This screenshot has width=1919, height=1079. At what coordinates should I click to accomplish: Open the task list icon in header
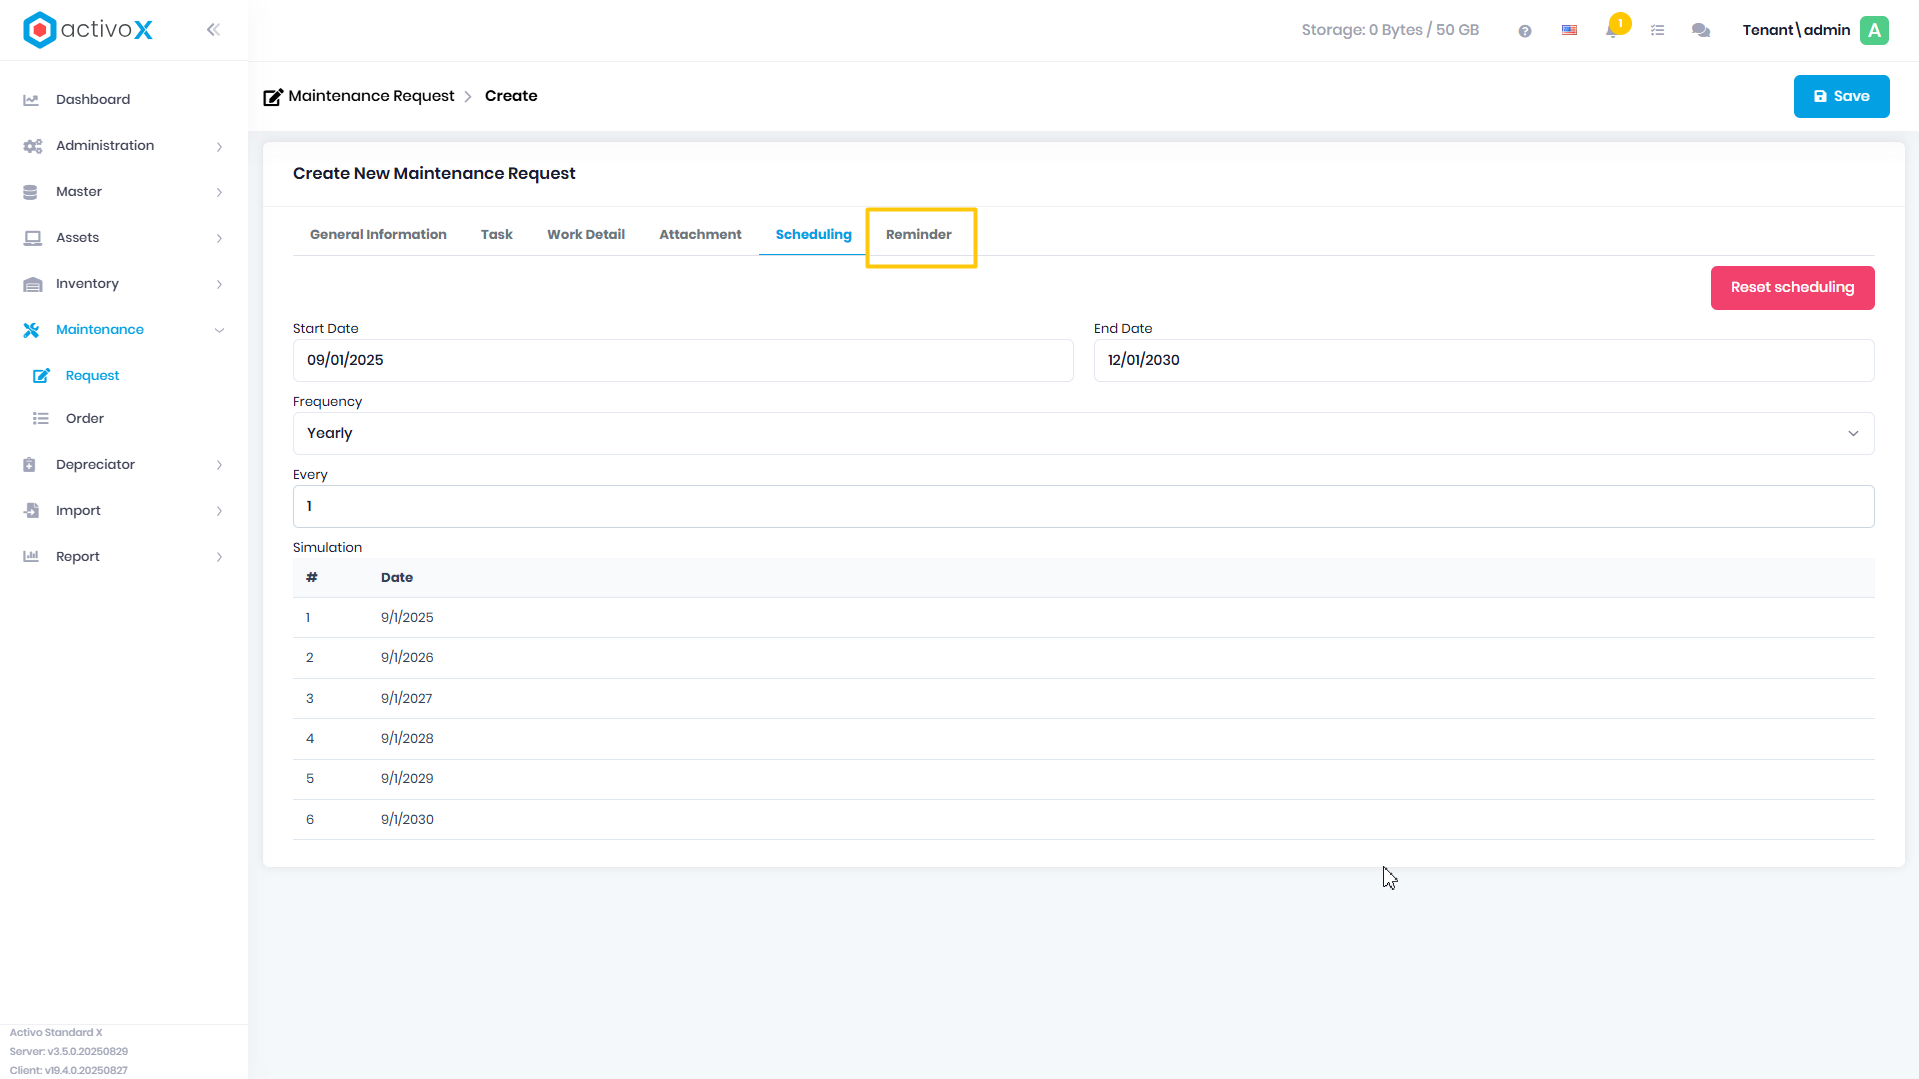1657,31
